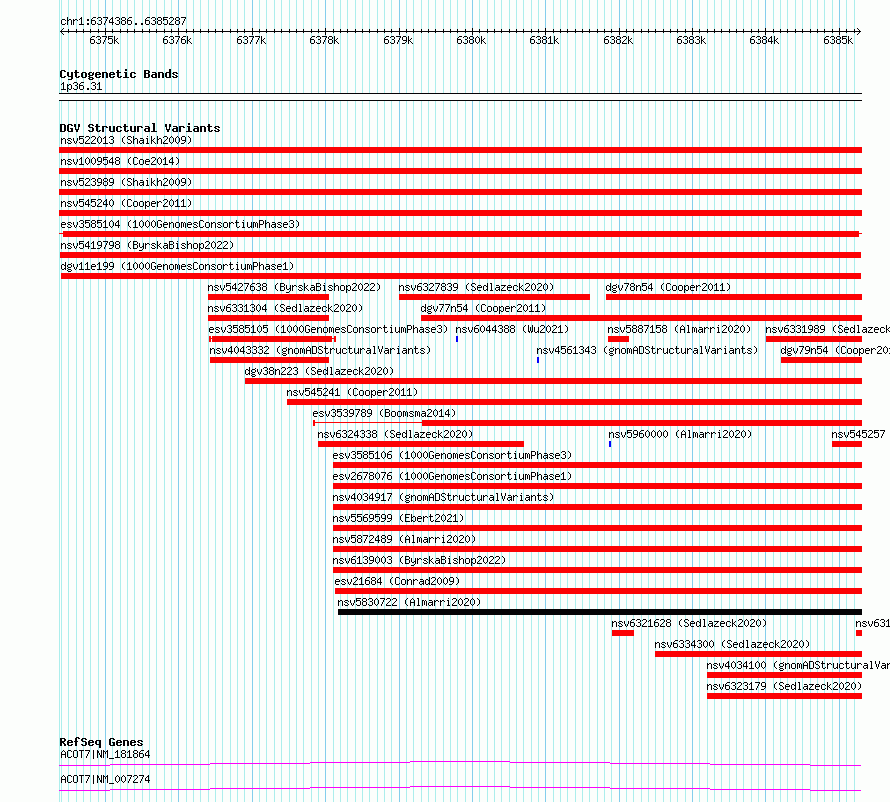Select the 1p36.31 band label
890x802 pixels.
tap(81, 86)
